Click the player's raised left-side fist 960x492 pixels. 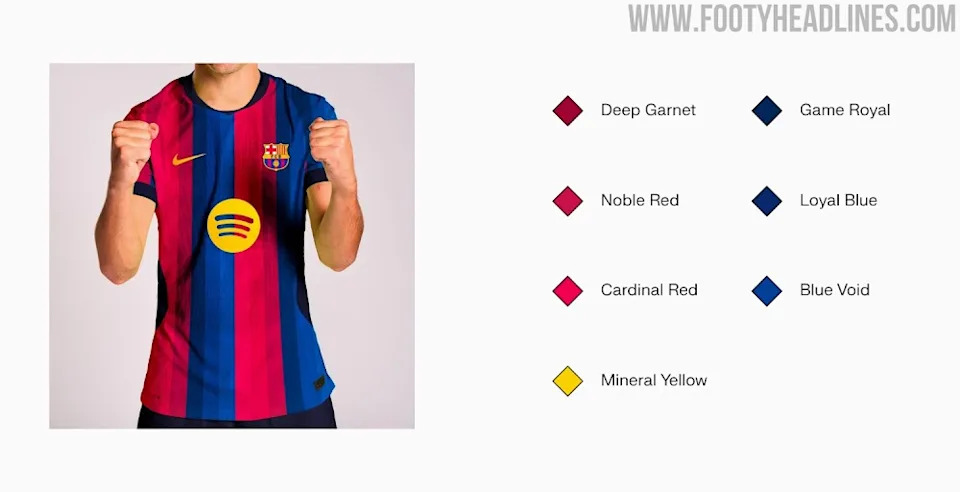pyautogui.click(x=133, y=145)
